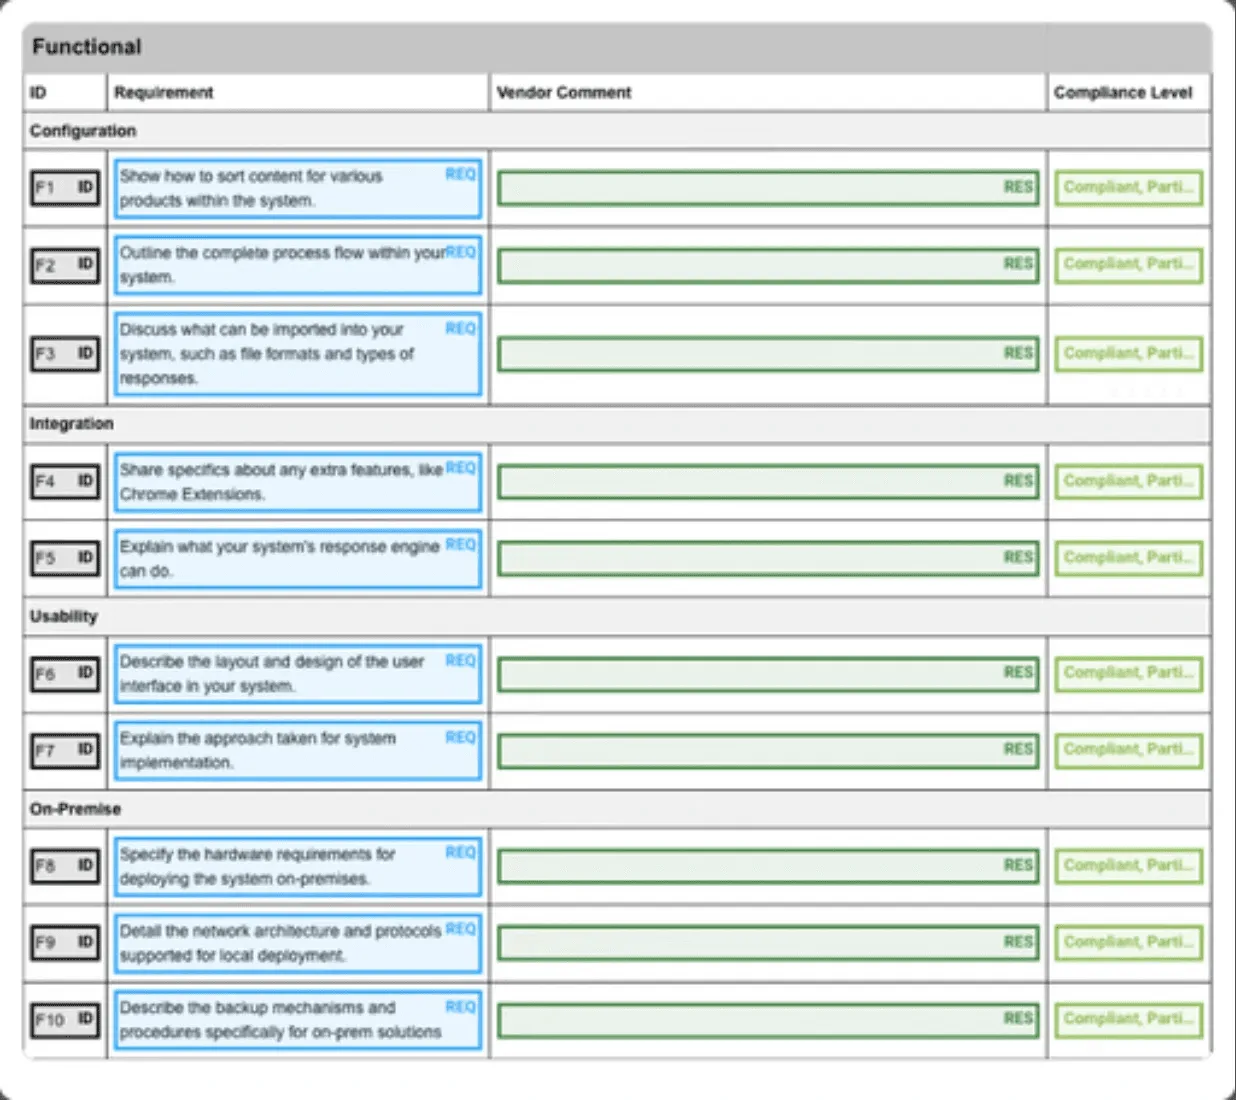Select the backup mechanisms requirement text
Screen dimensions: 1236x1100
pos(297,1020)
